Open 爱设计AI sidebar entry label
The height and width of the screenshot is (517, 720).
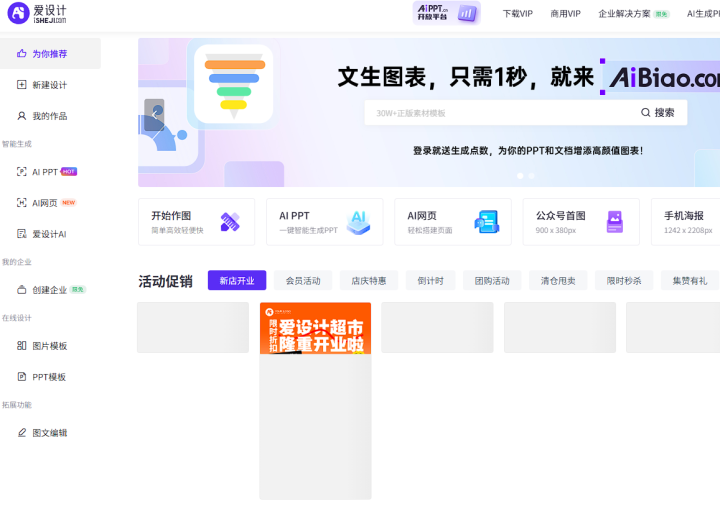[x=49, y=234]
